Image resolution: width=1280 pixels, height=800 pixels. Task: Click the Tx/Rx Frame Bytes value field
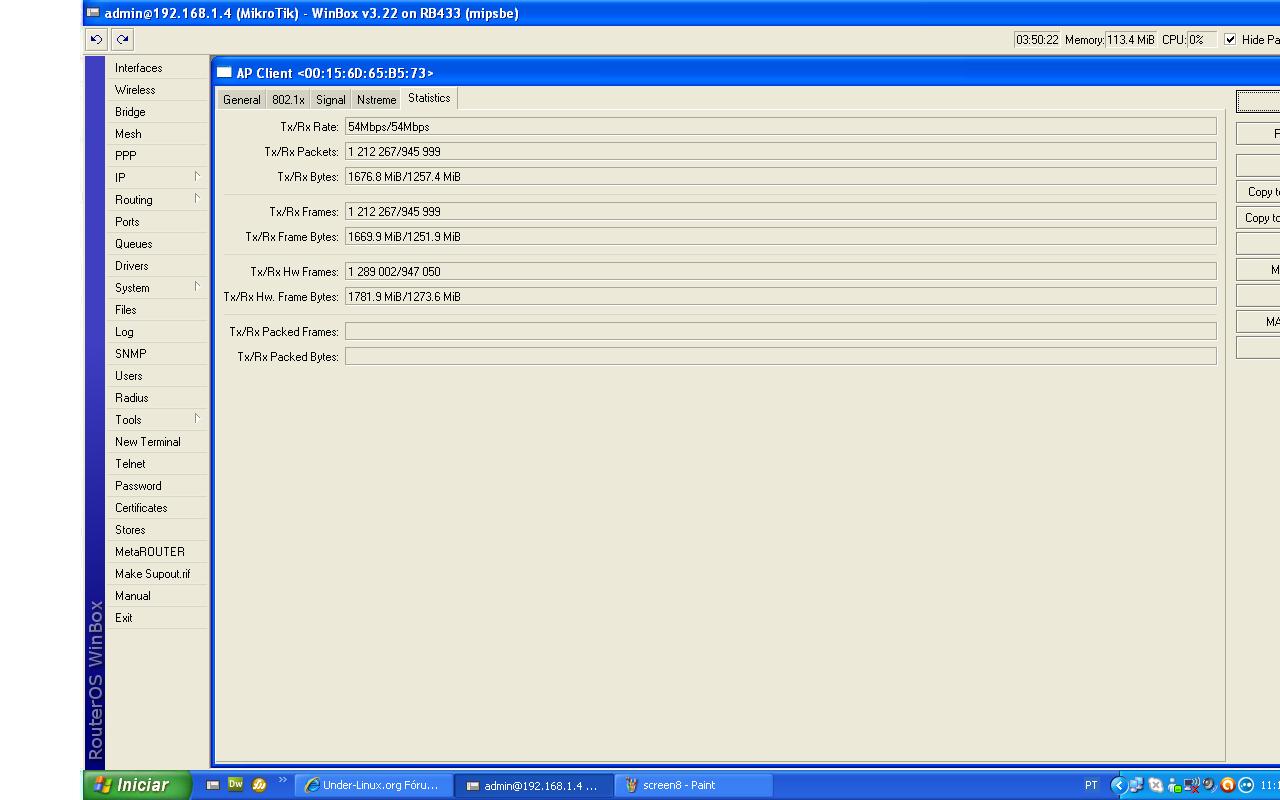(780, 236)
